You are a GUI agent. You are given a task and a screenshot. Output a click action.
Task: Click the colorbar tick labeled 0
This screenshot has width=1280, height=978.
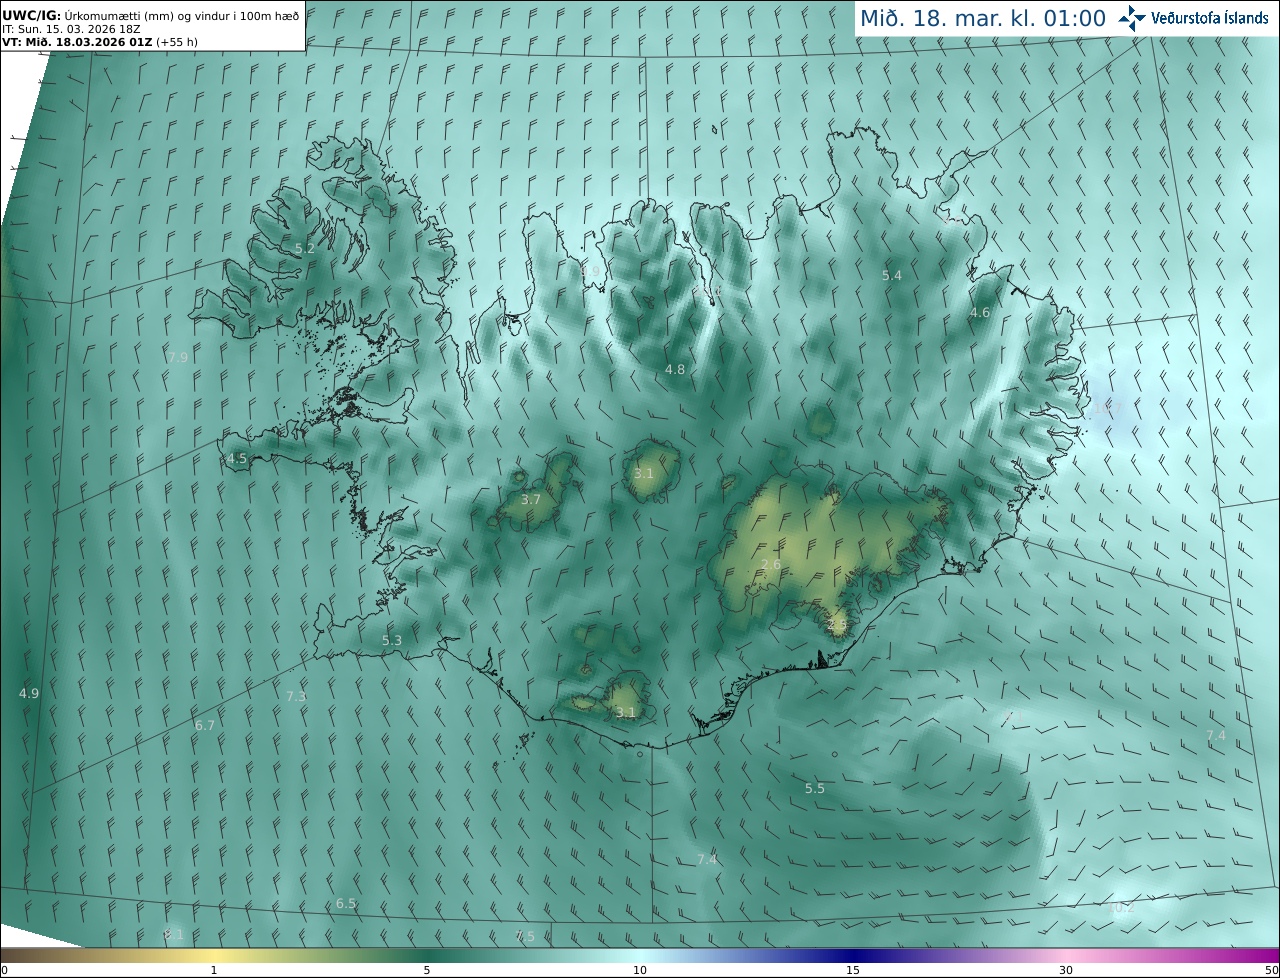(x=4, y=970)
